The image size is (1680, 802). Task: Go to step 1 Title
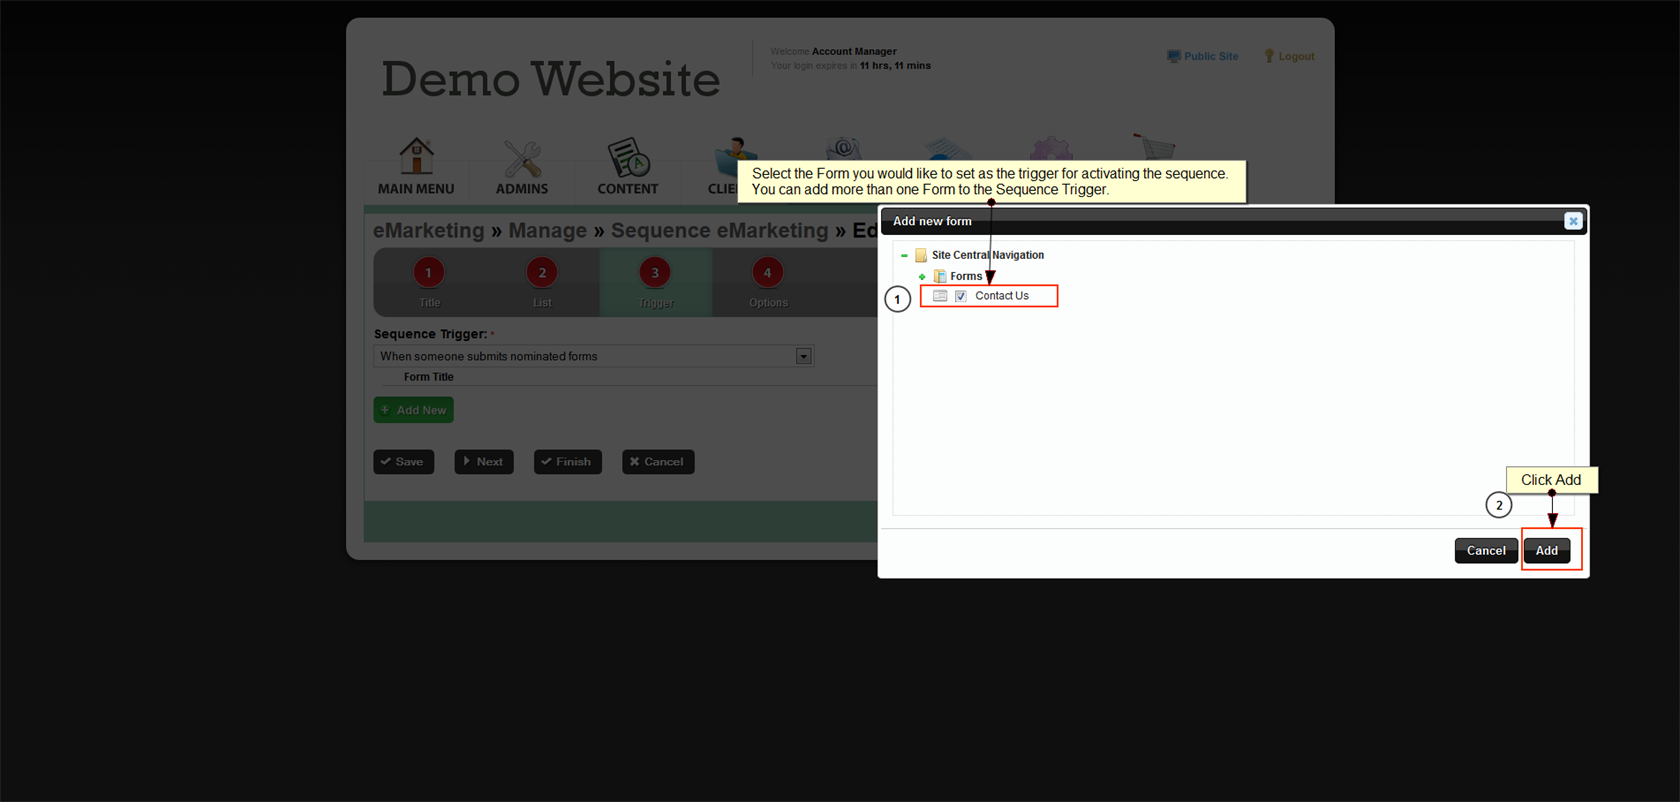tap(429, 273)
